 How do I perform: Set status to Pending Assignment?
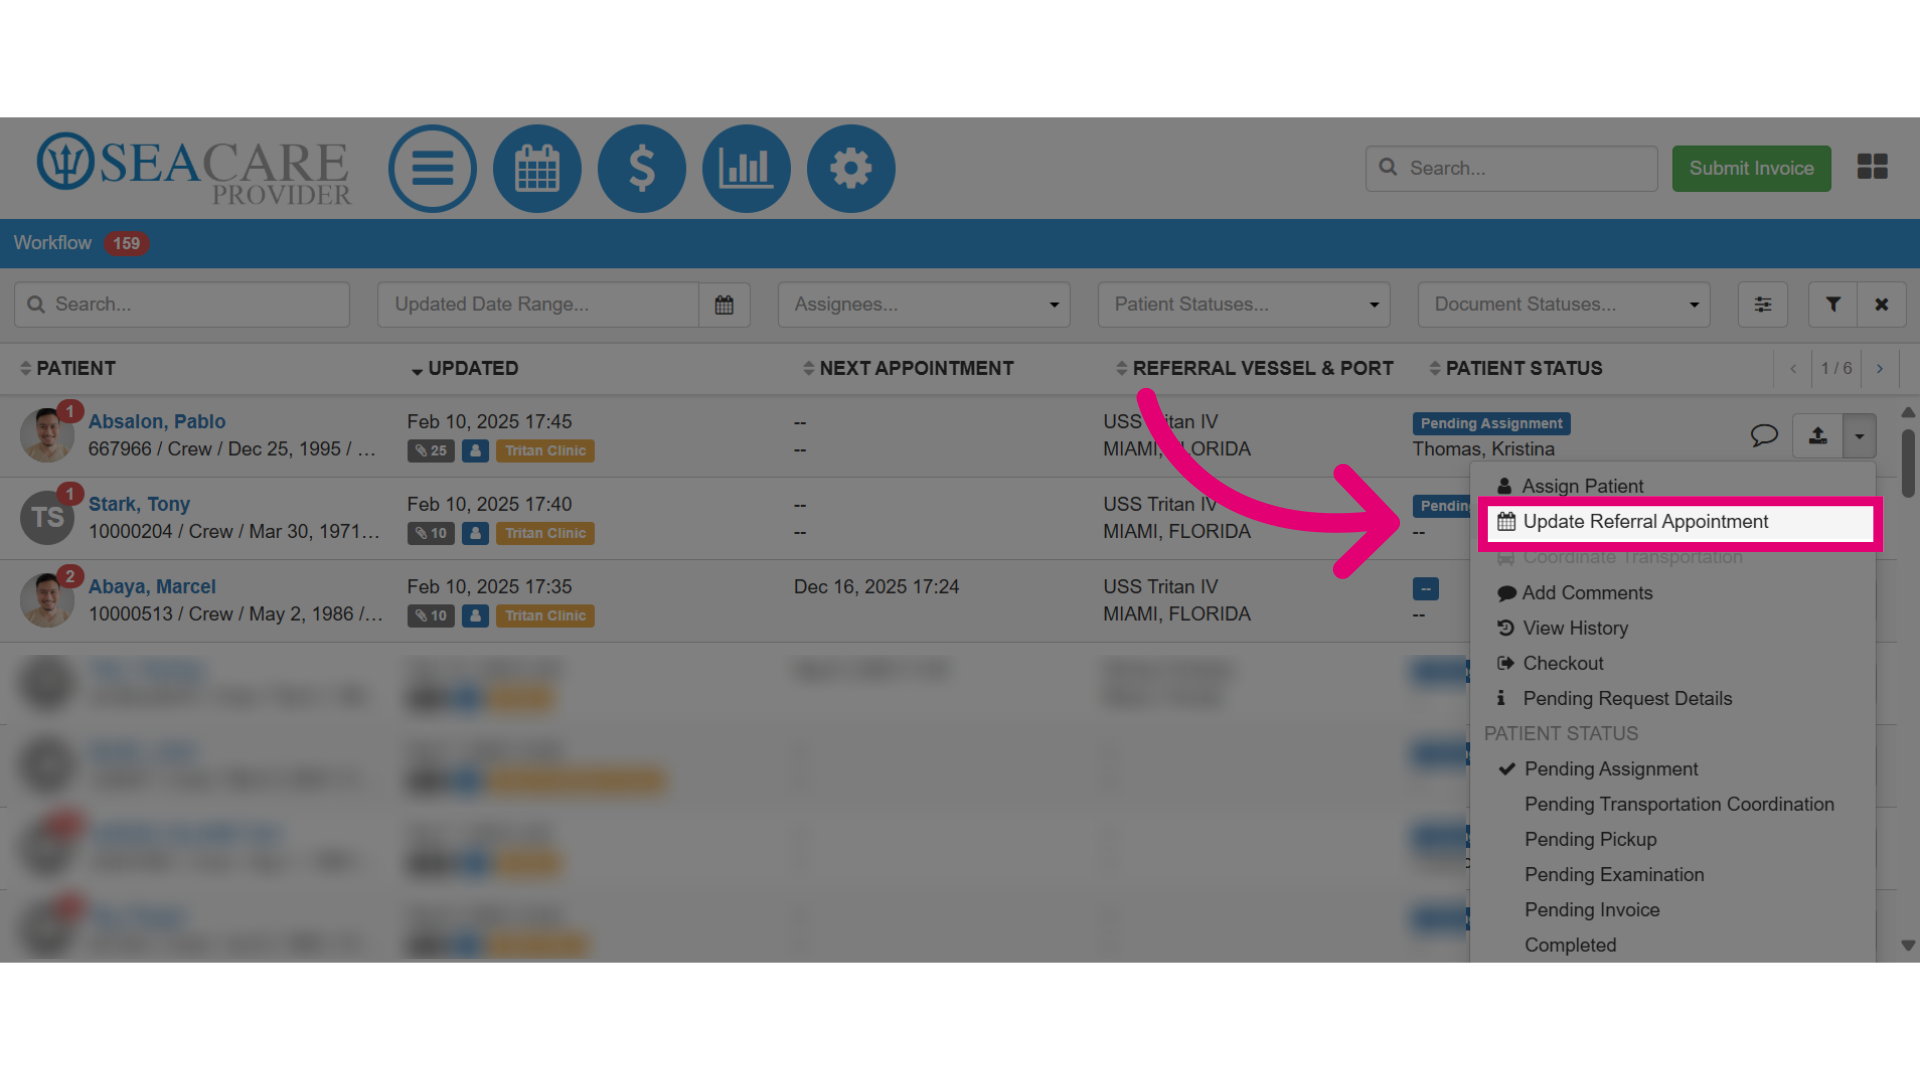coord(1672,769)
